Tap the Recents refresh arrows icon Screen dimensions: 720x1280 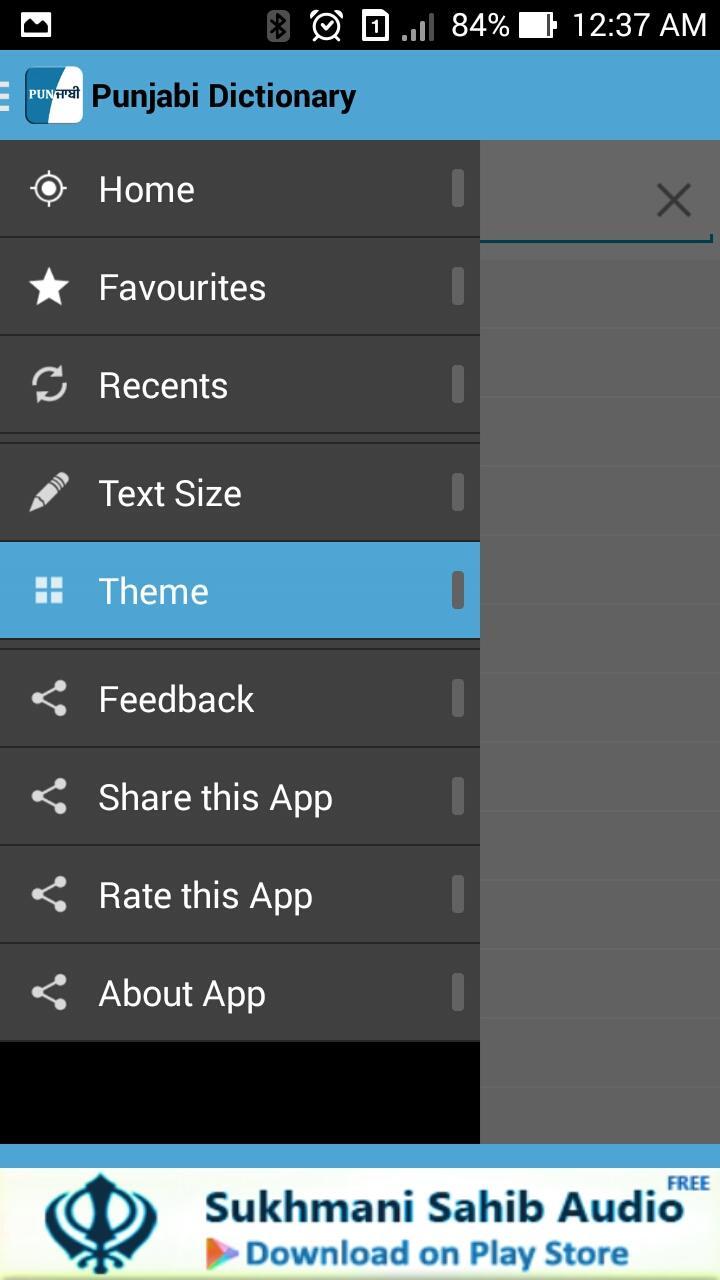coord(49,385)
